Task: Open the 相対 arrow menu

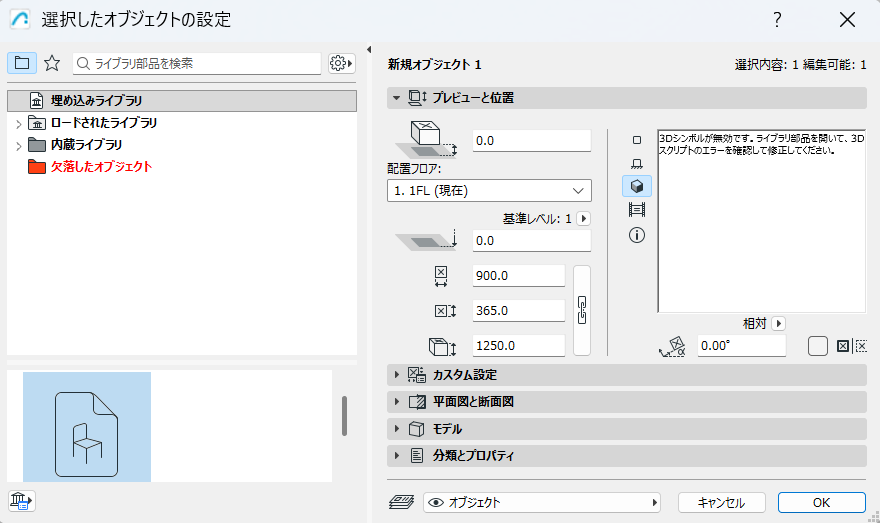Action: pos(778,324)
